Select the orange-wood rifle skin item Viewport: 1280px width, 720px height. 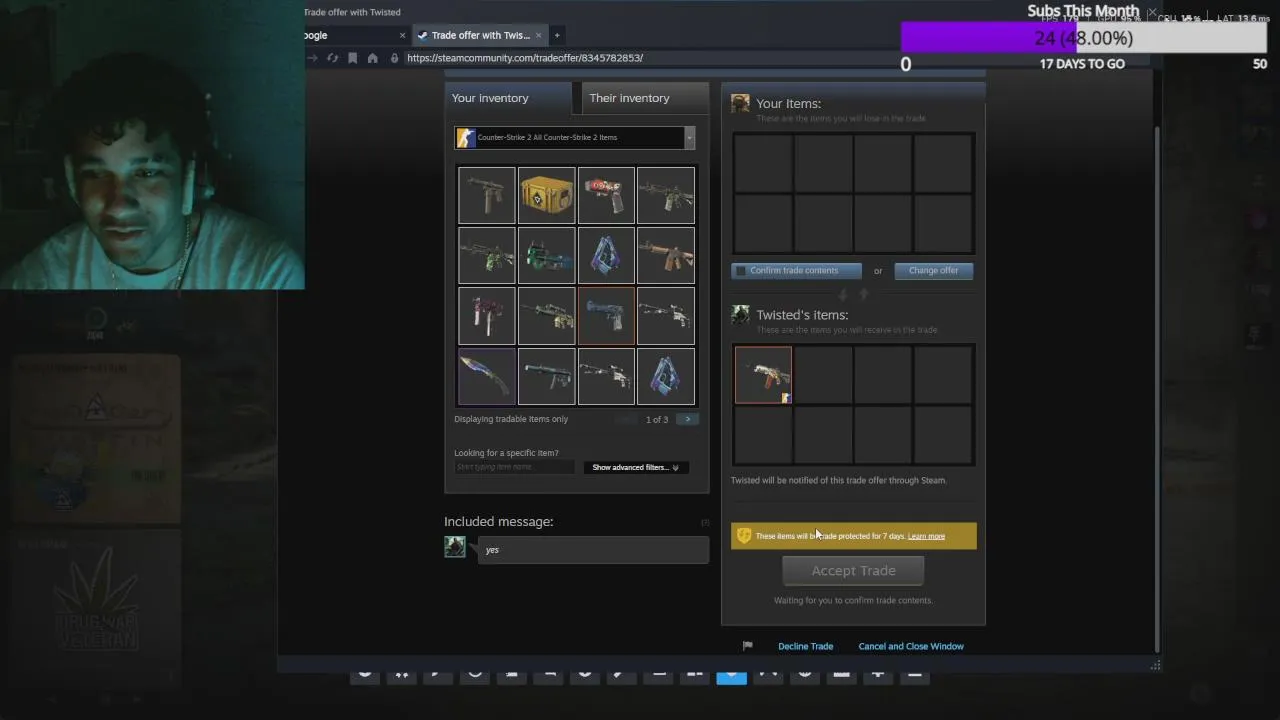tap(666, 255)
